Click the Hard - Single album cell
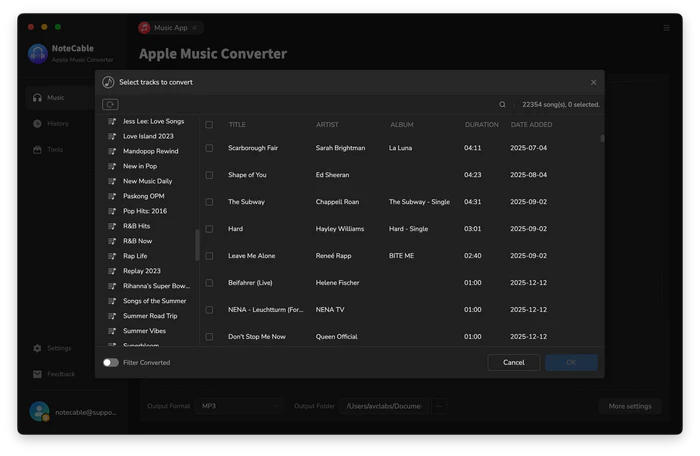700x456 pixels. click(x=408, y=229)
